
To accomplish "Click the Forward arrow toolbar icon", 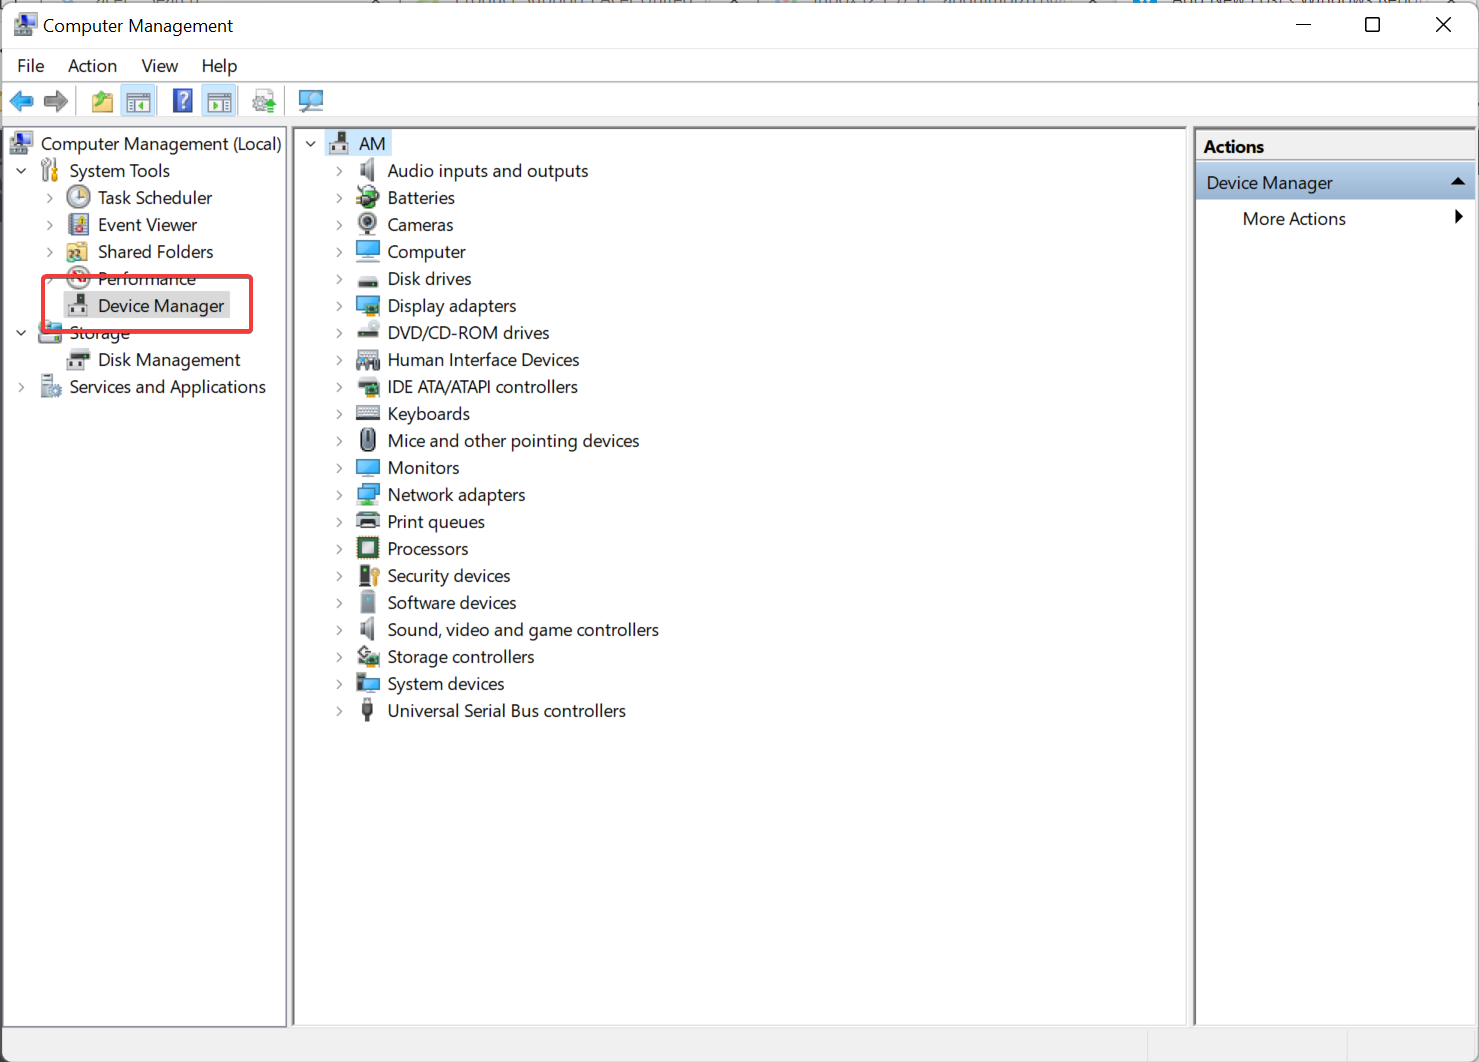I will pyautogui.click(x=56, y=101).
